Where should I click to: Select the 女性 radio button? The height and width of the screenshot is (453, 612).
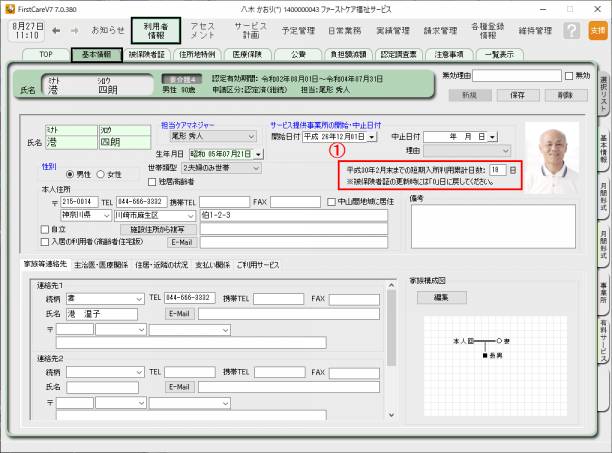coord(98,173)
